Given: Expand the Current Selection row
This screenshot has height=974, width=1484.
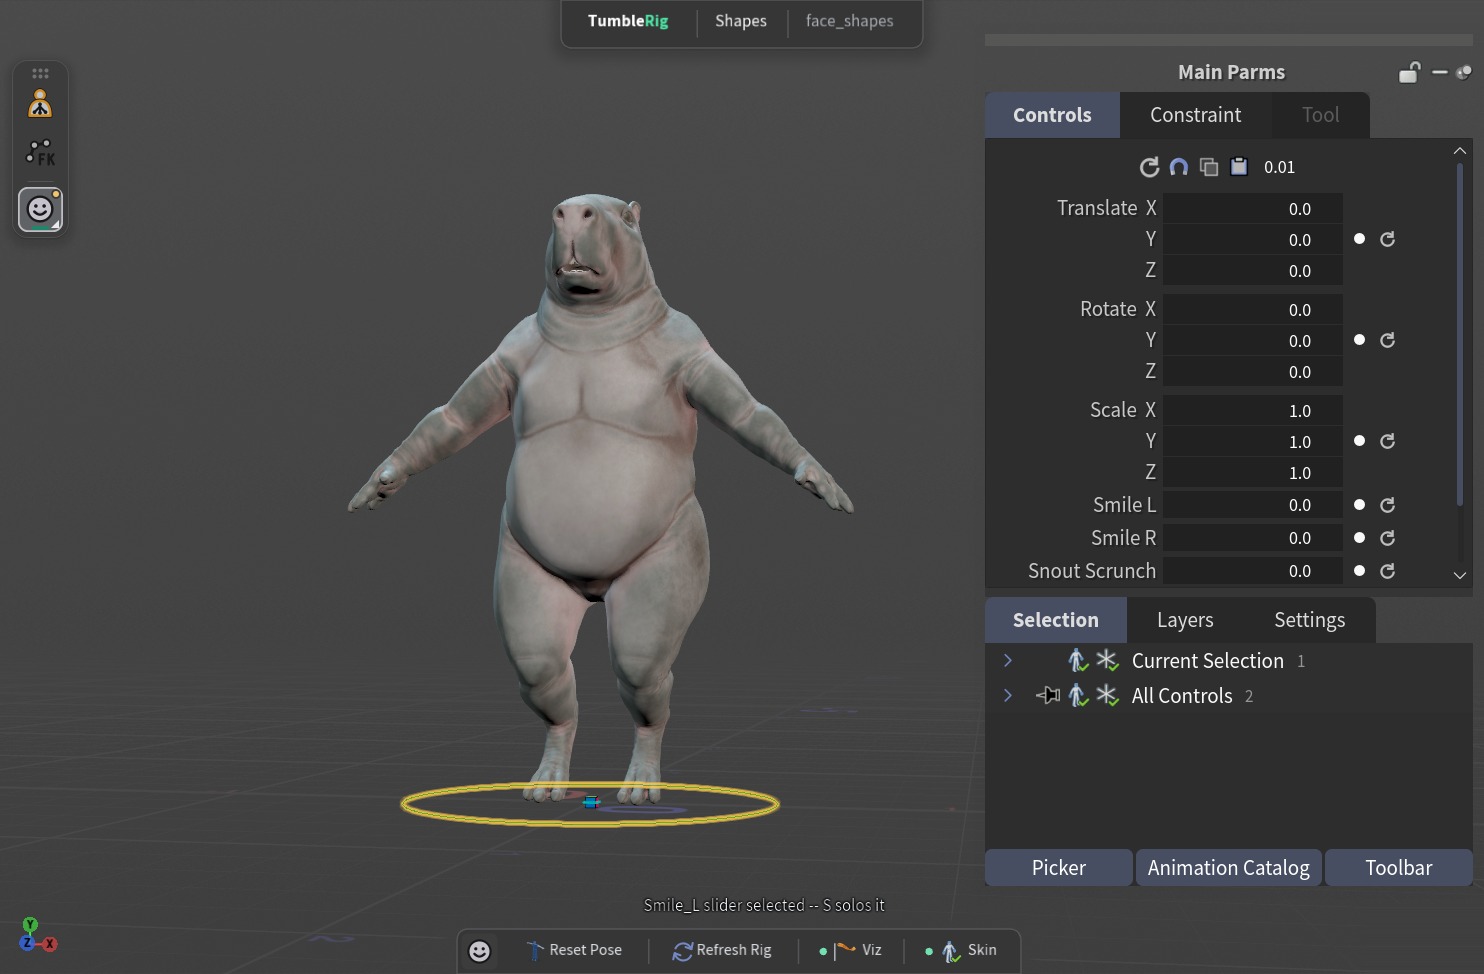Looking at the screenshot, I should click(1008, 661).
